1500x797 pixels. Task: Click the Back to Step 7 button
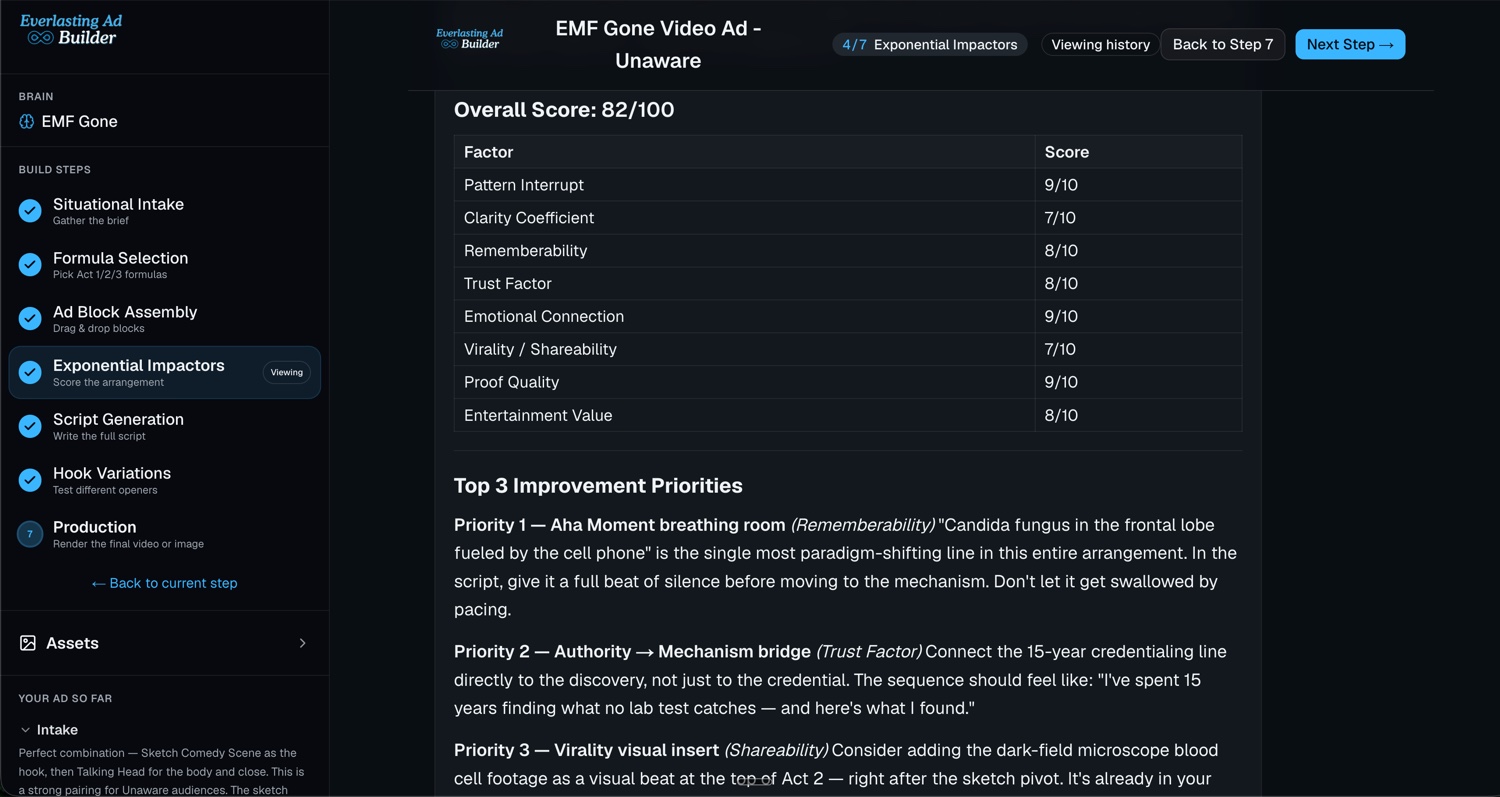click(1222, 44)
